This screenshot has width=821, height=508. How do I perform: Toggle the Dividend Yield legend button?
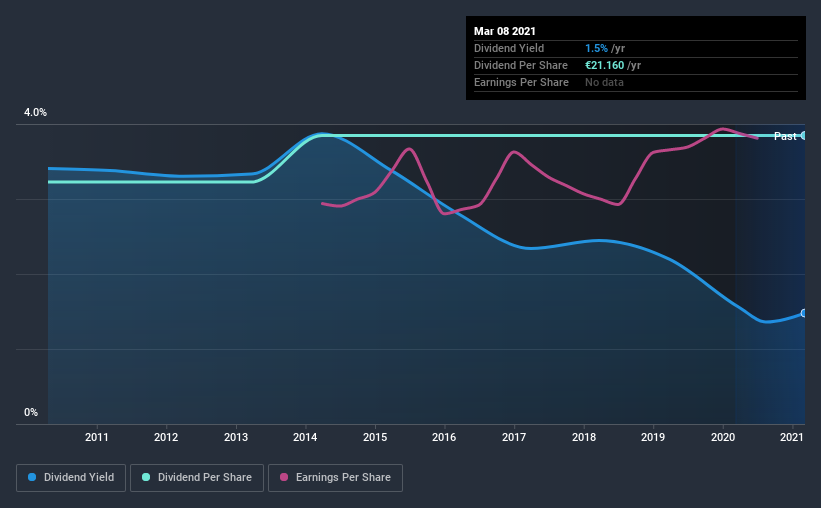[x=71, y=478]
